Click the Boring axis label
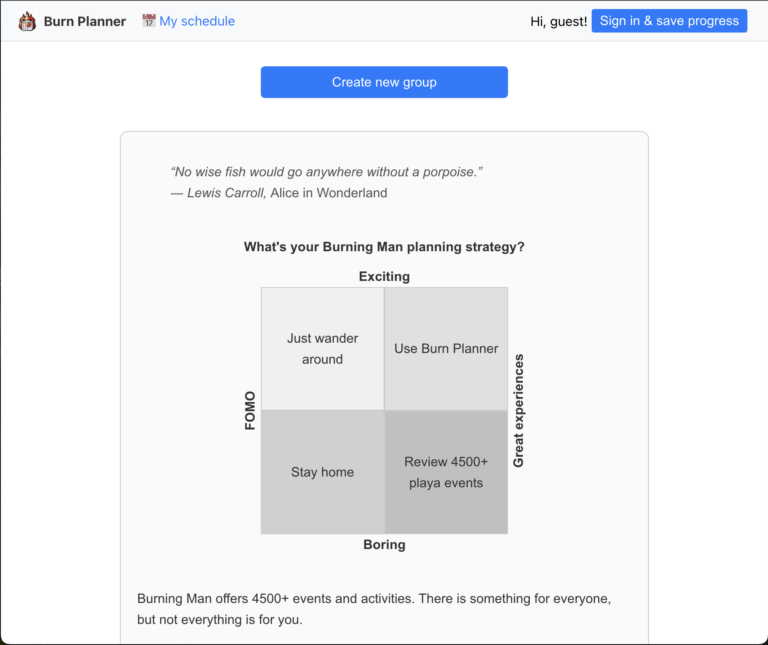This screenshot has width=768, height=645. [x=384, y=545]
